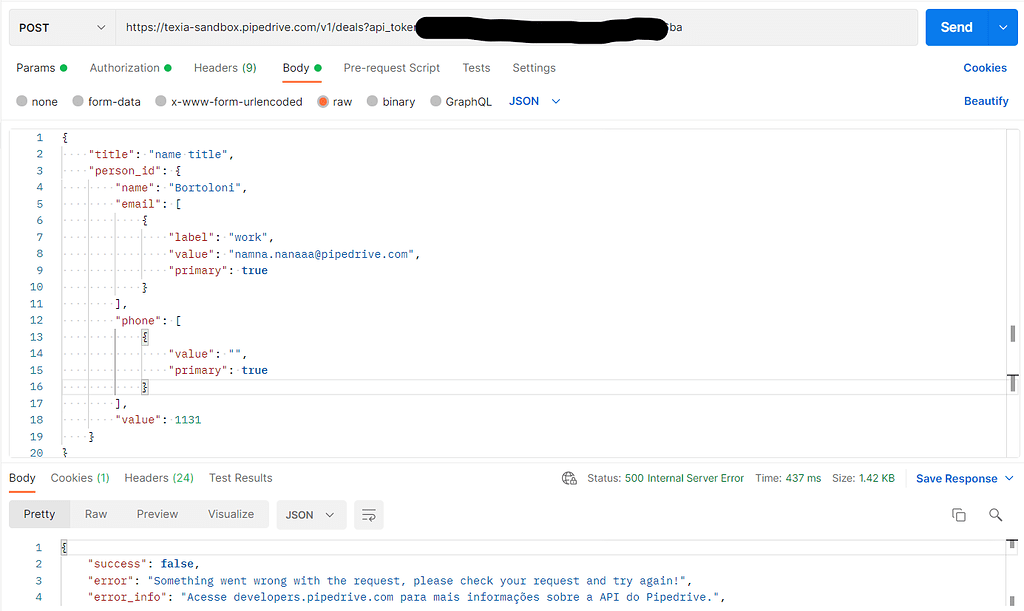1024x611 pixels.
Task: Expand the Save Response dropdown arrow
Action: click(x=1009, y=478)
